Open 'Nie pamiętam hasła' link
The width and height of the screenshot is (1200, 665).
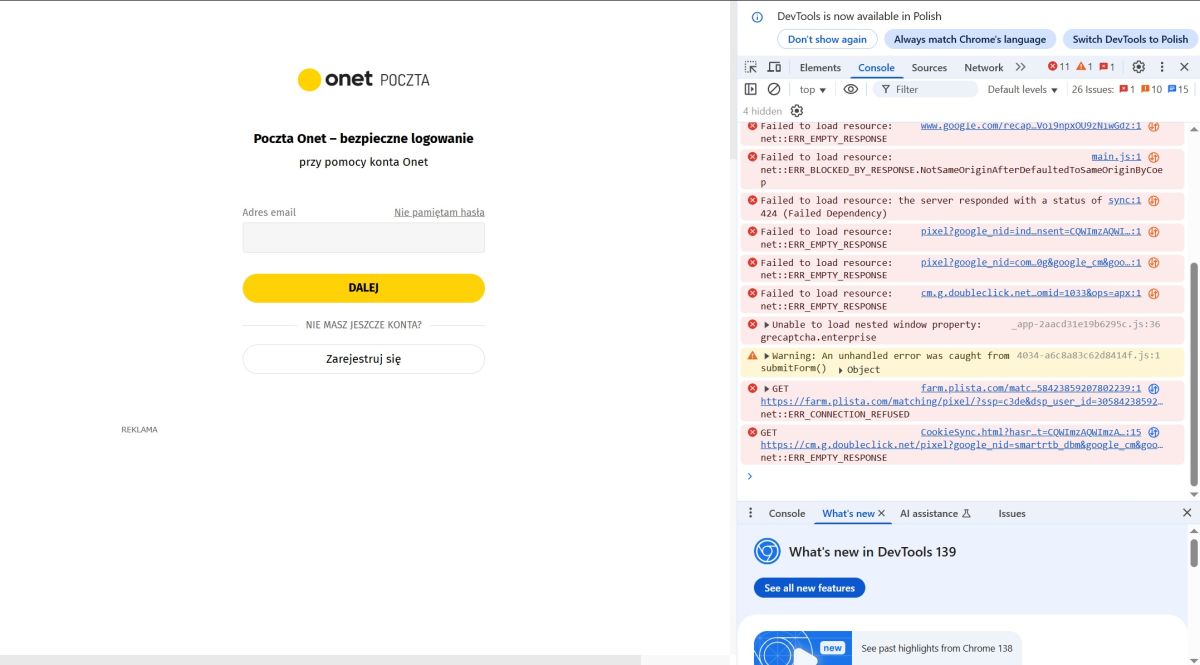439,212
